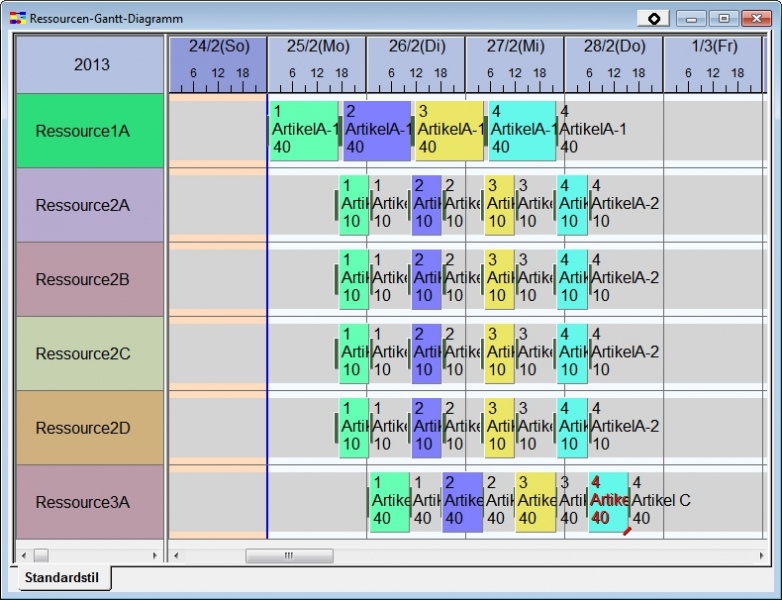Click the 24/2(So) date column header
Viewport: 782px width, 600px height.
(x=217, y=47)
